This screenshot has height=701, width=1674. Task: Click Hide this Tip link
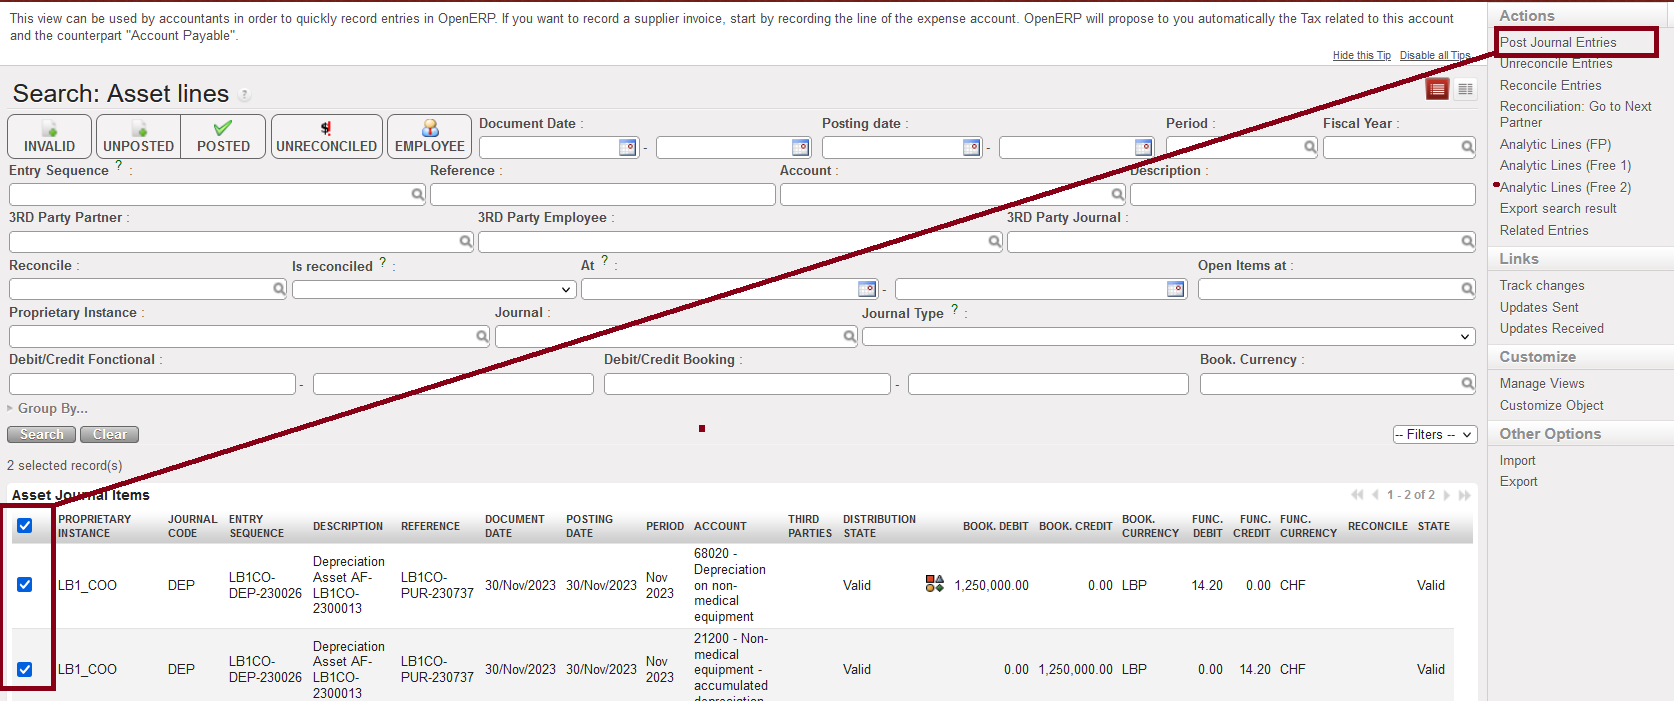[1362, 55]
